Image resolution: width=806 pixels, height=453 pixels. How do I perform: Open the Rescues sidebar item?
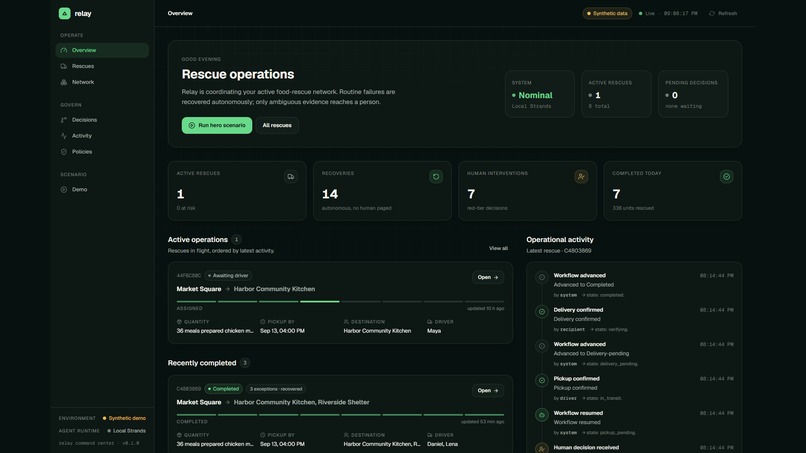[102, 66]
